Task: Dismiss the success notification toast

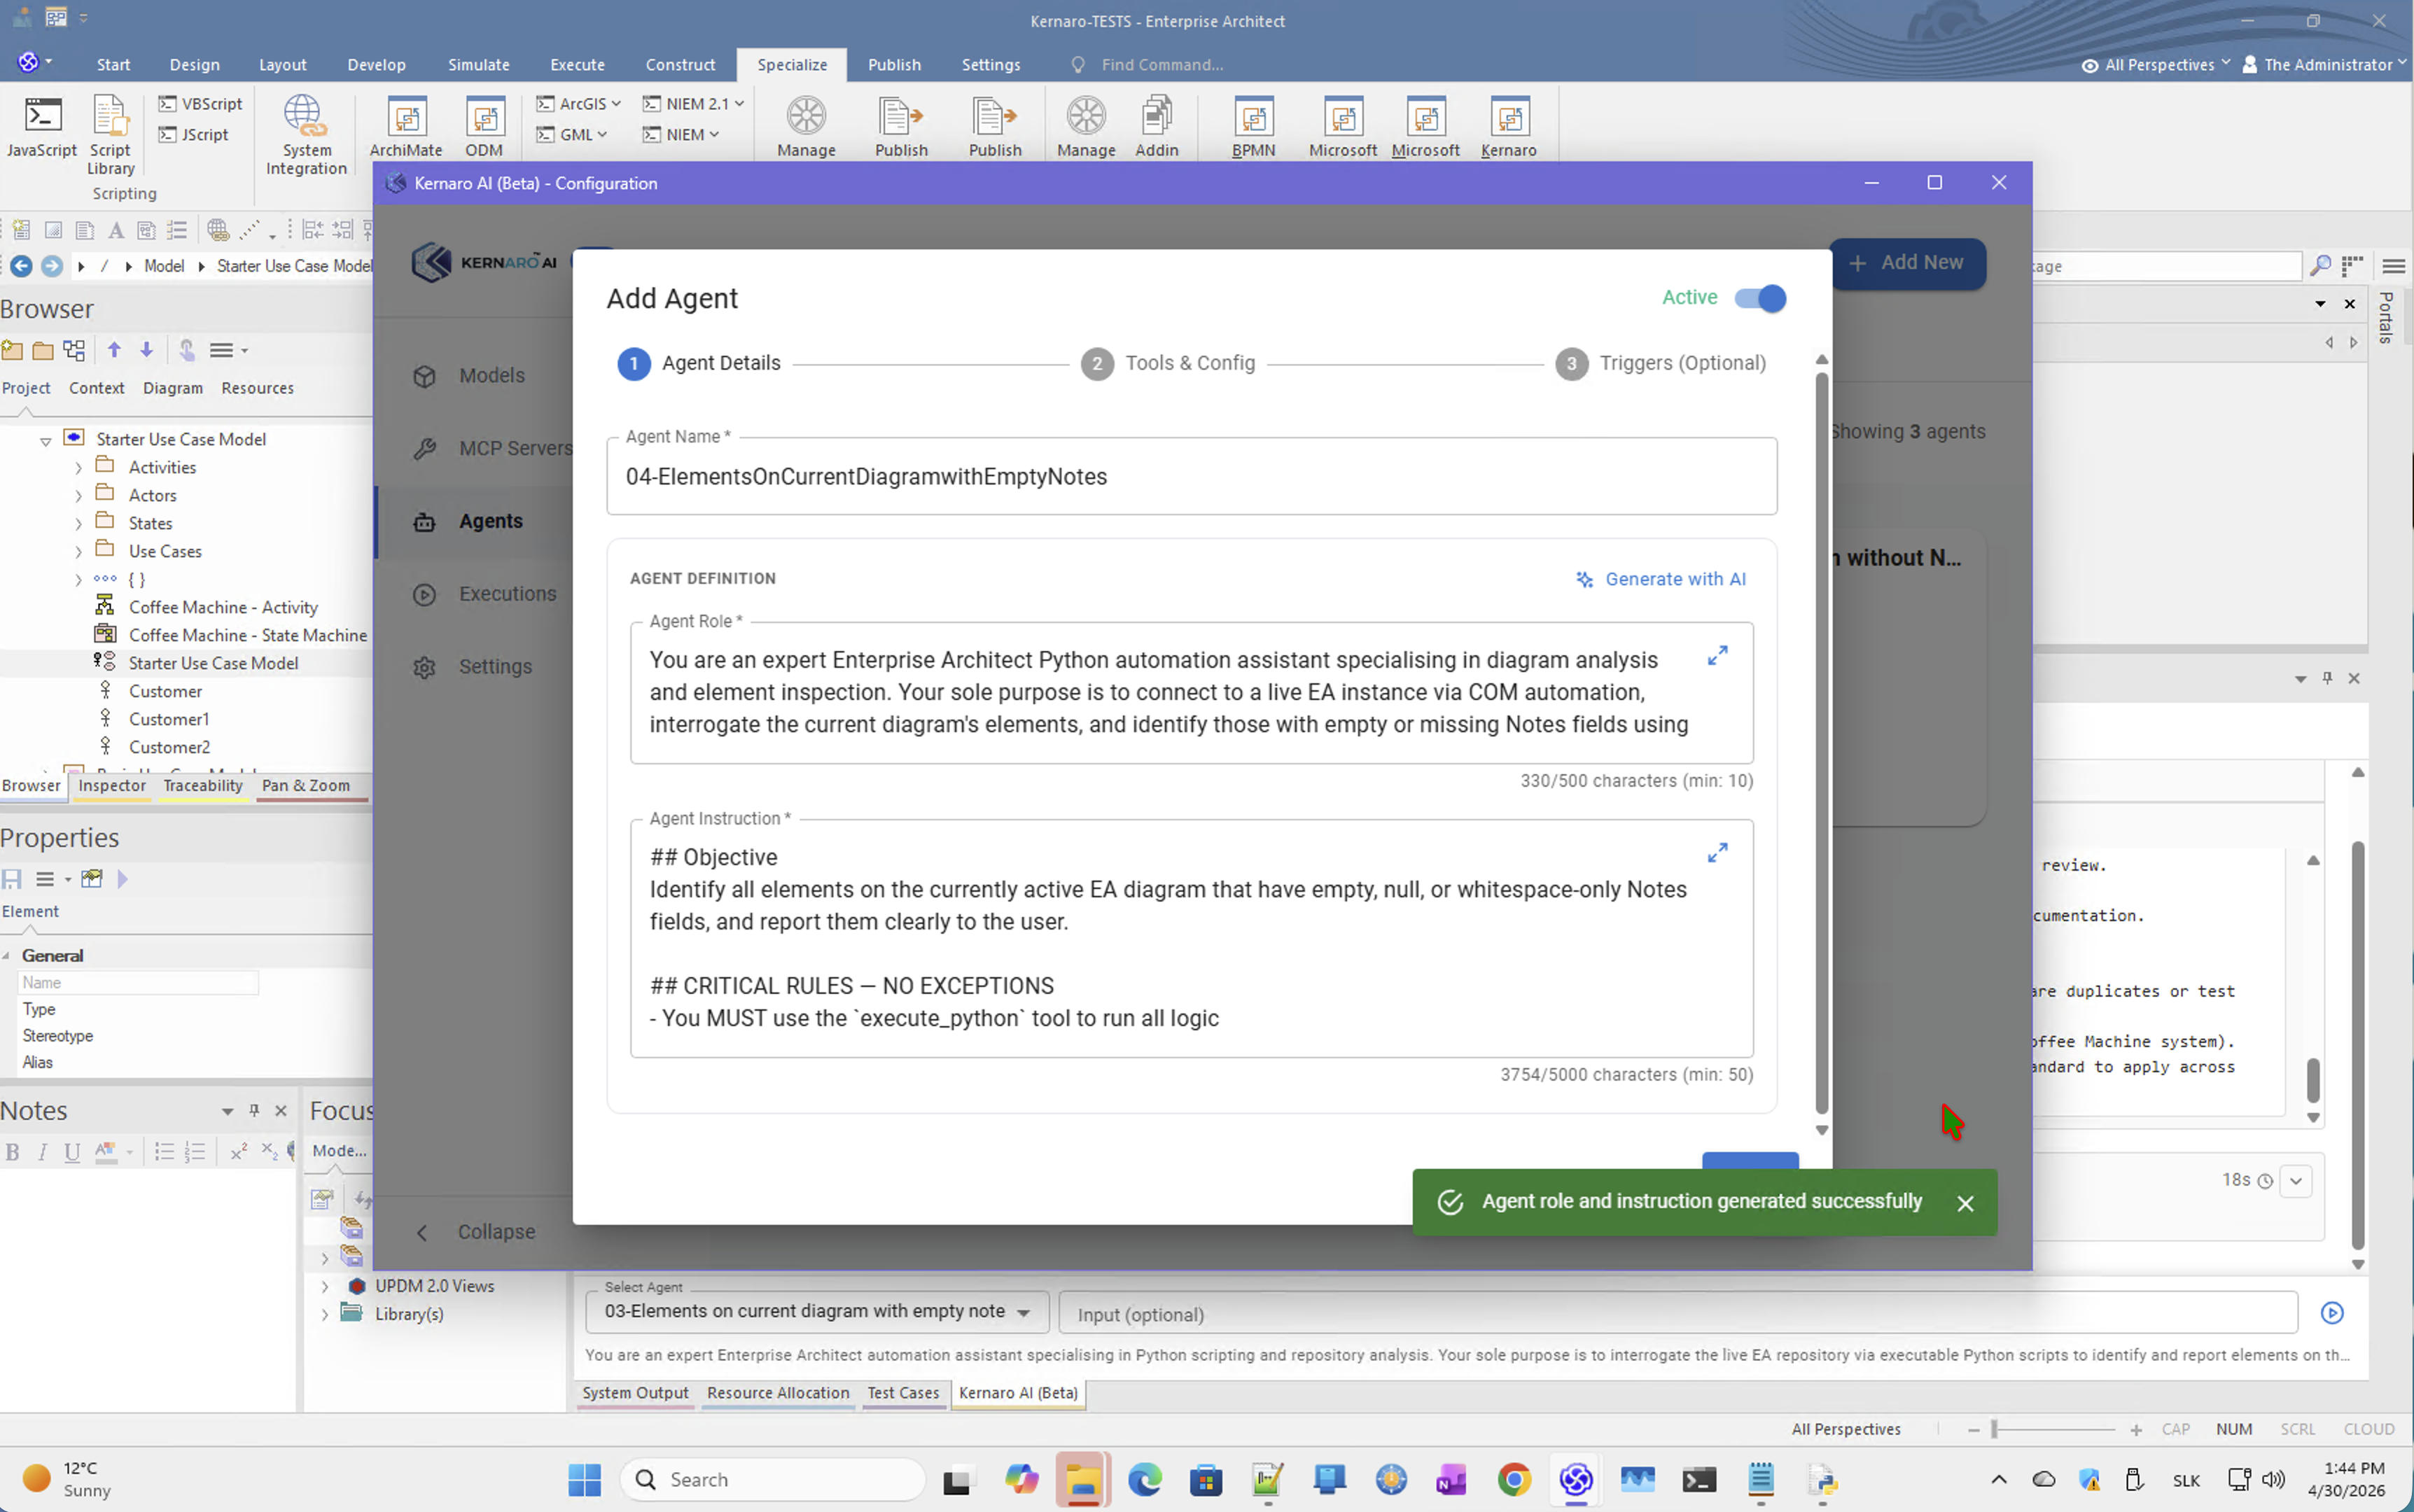Action: (x=1965, y=1203)
